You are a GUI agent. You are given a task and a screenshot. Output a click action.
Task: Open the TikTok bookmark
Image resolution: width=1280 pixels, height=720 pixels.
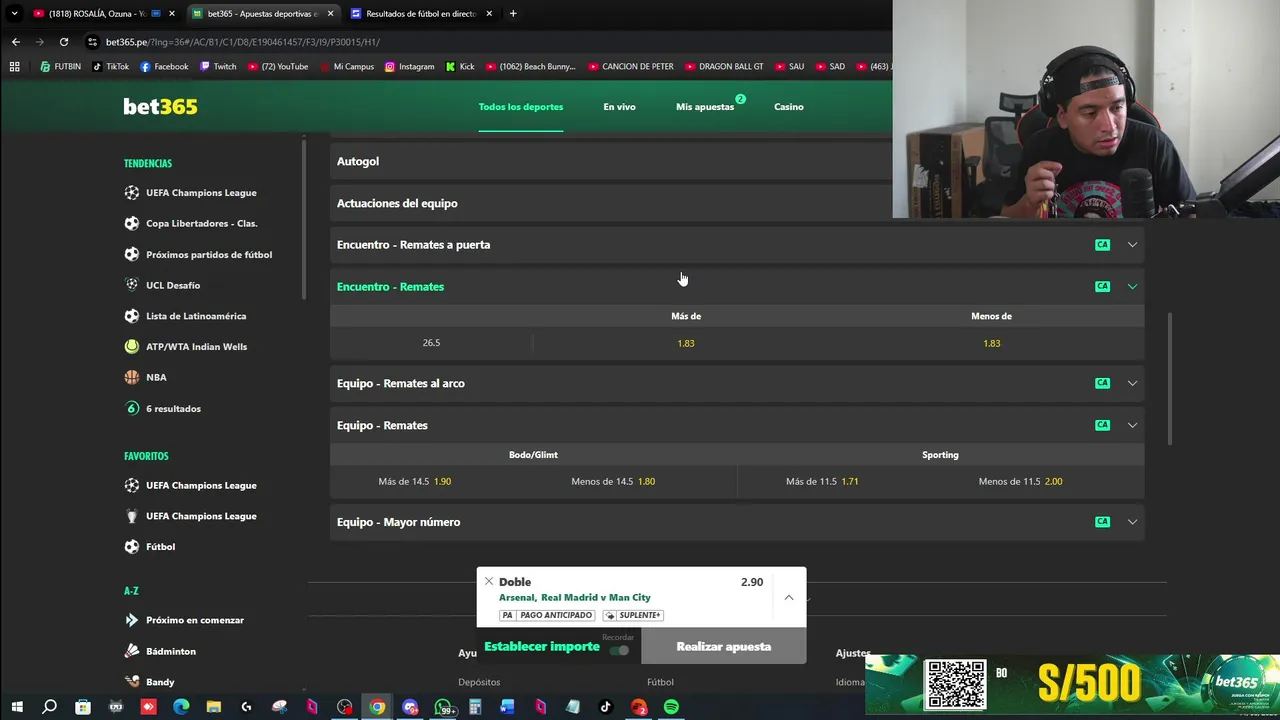pos(110,66)
